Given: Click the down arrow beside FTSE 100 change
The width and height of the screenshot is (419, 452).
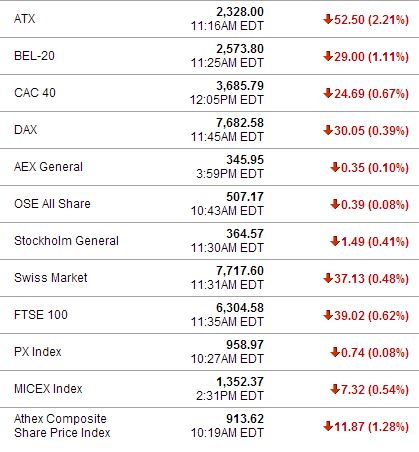Looking at the screenshot, I should coord(328,315).
